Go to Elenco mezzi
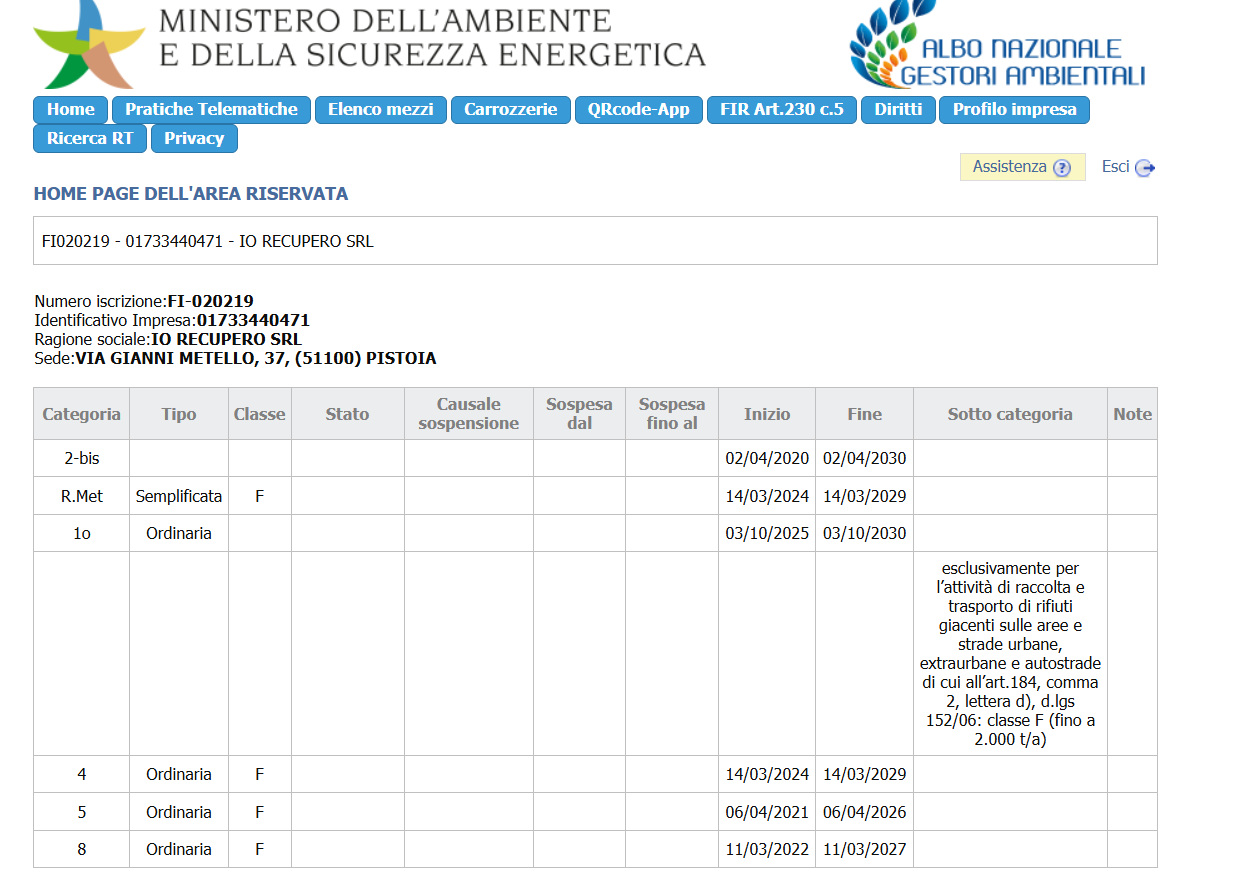The height and width of the screenshot is (876, 1237). pyautogui.click(x=380, y=110)
